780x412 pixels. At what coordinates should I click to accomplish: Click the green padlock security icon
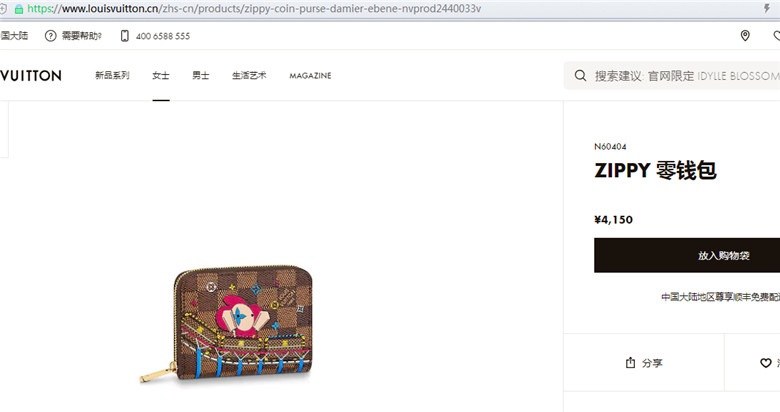(x=19, y=9)
